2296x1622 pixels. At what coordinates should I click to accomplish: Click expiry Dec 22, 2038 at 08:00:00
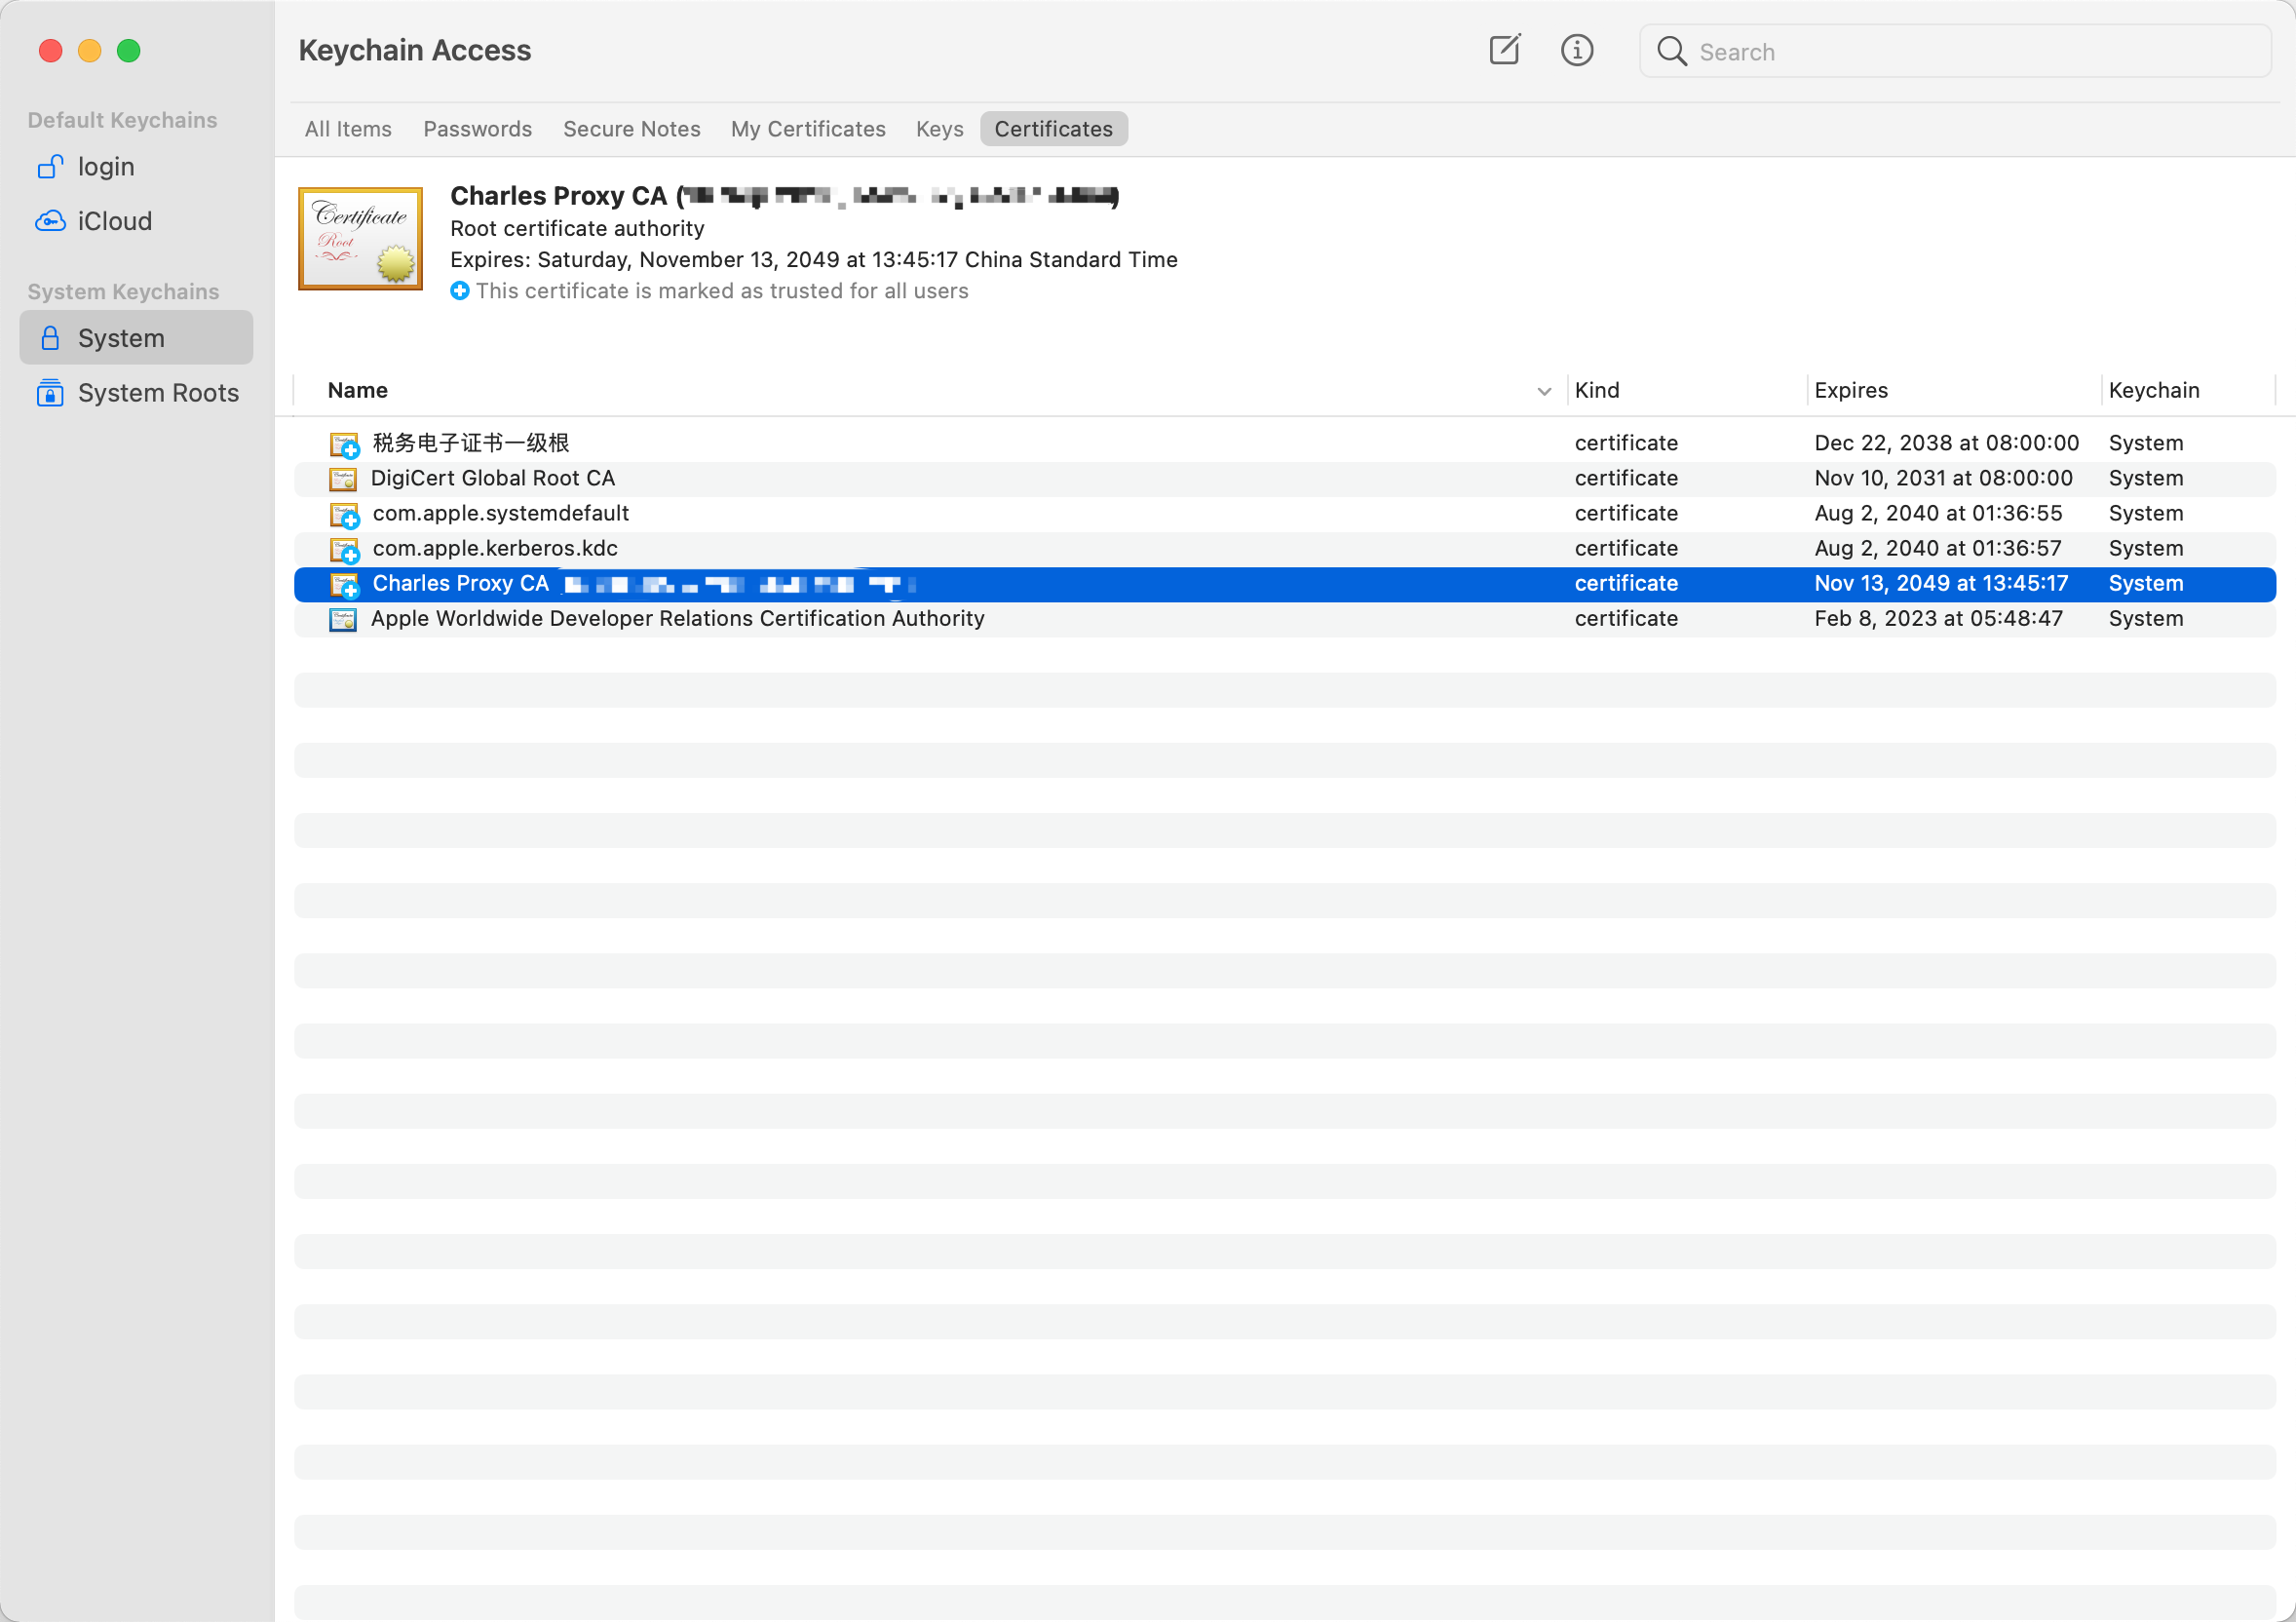coord(1946,443)
